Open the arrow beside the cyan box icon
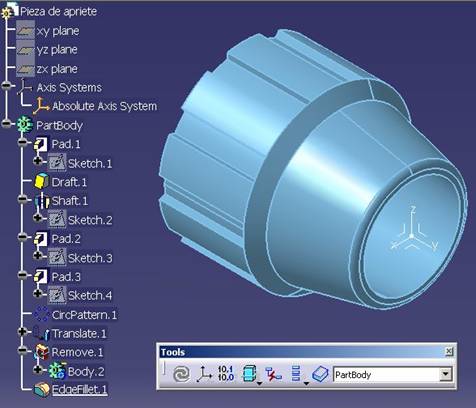 (259, 383)
